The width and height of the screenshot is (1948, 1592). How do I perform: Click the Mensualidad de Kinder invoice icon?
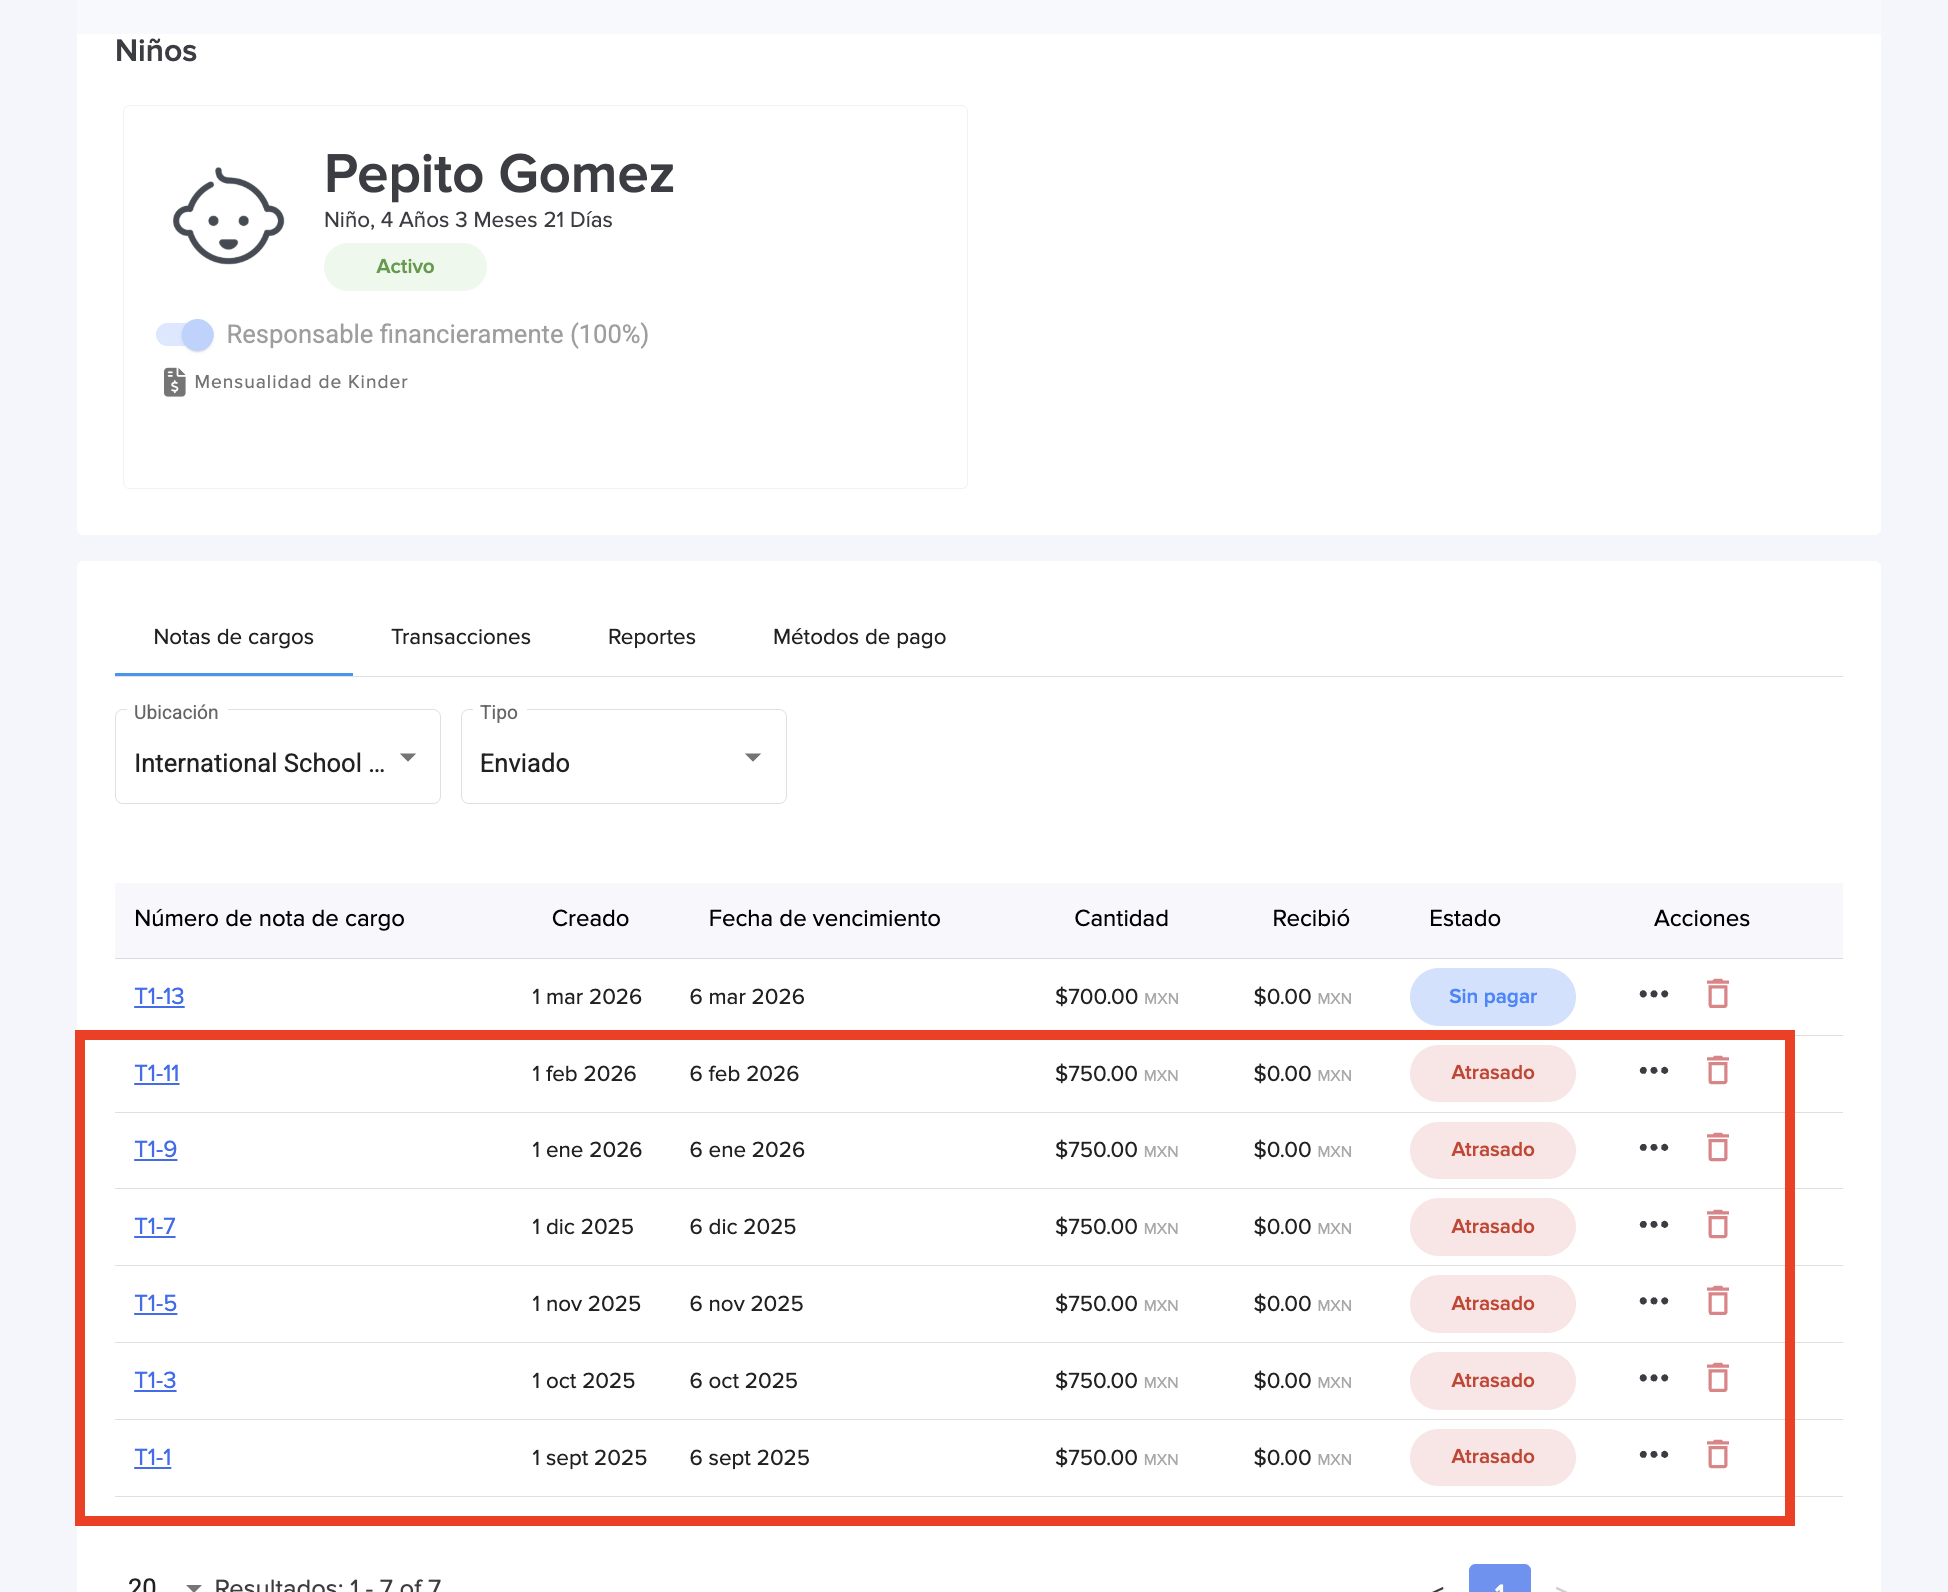click(174, 382)
